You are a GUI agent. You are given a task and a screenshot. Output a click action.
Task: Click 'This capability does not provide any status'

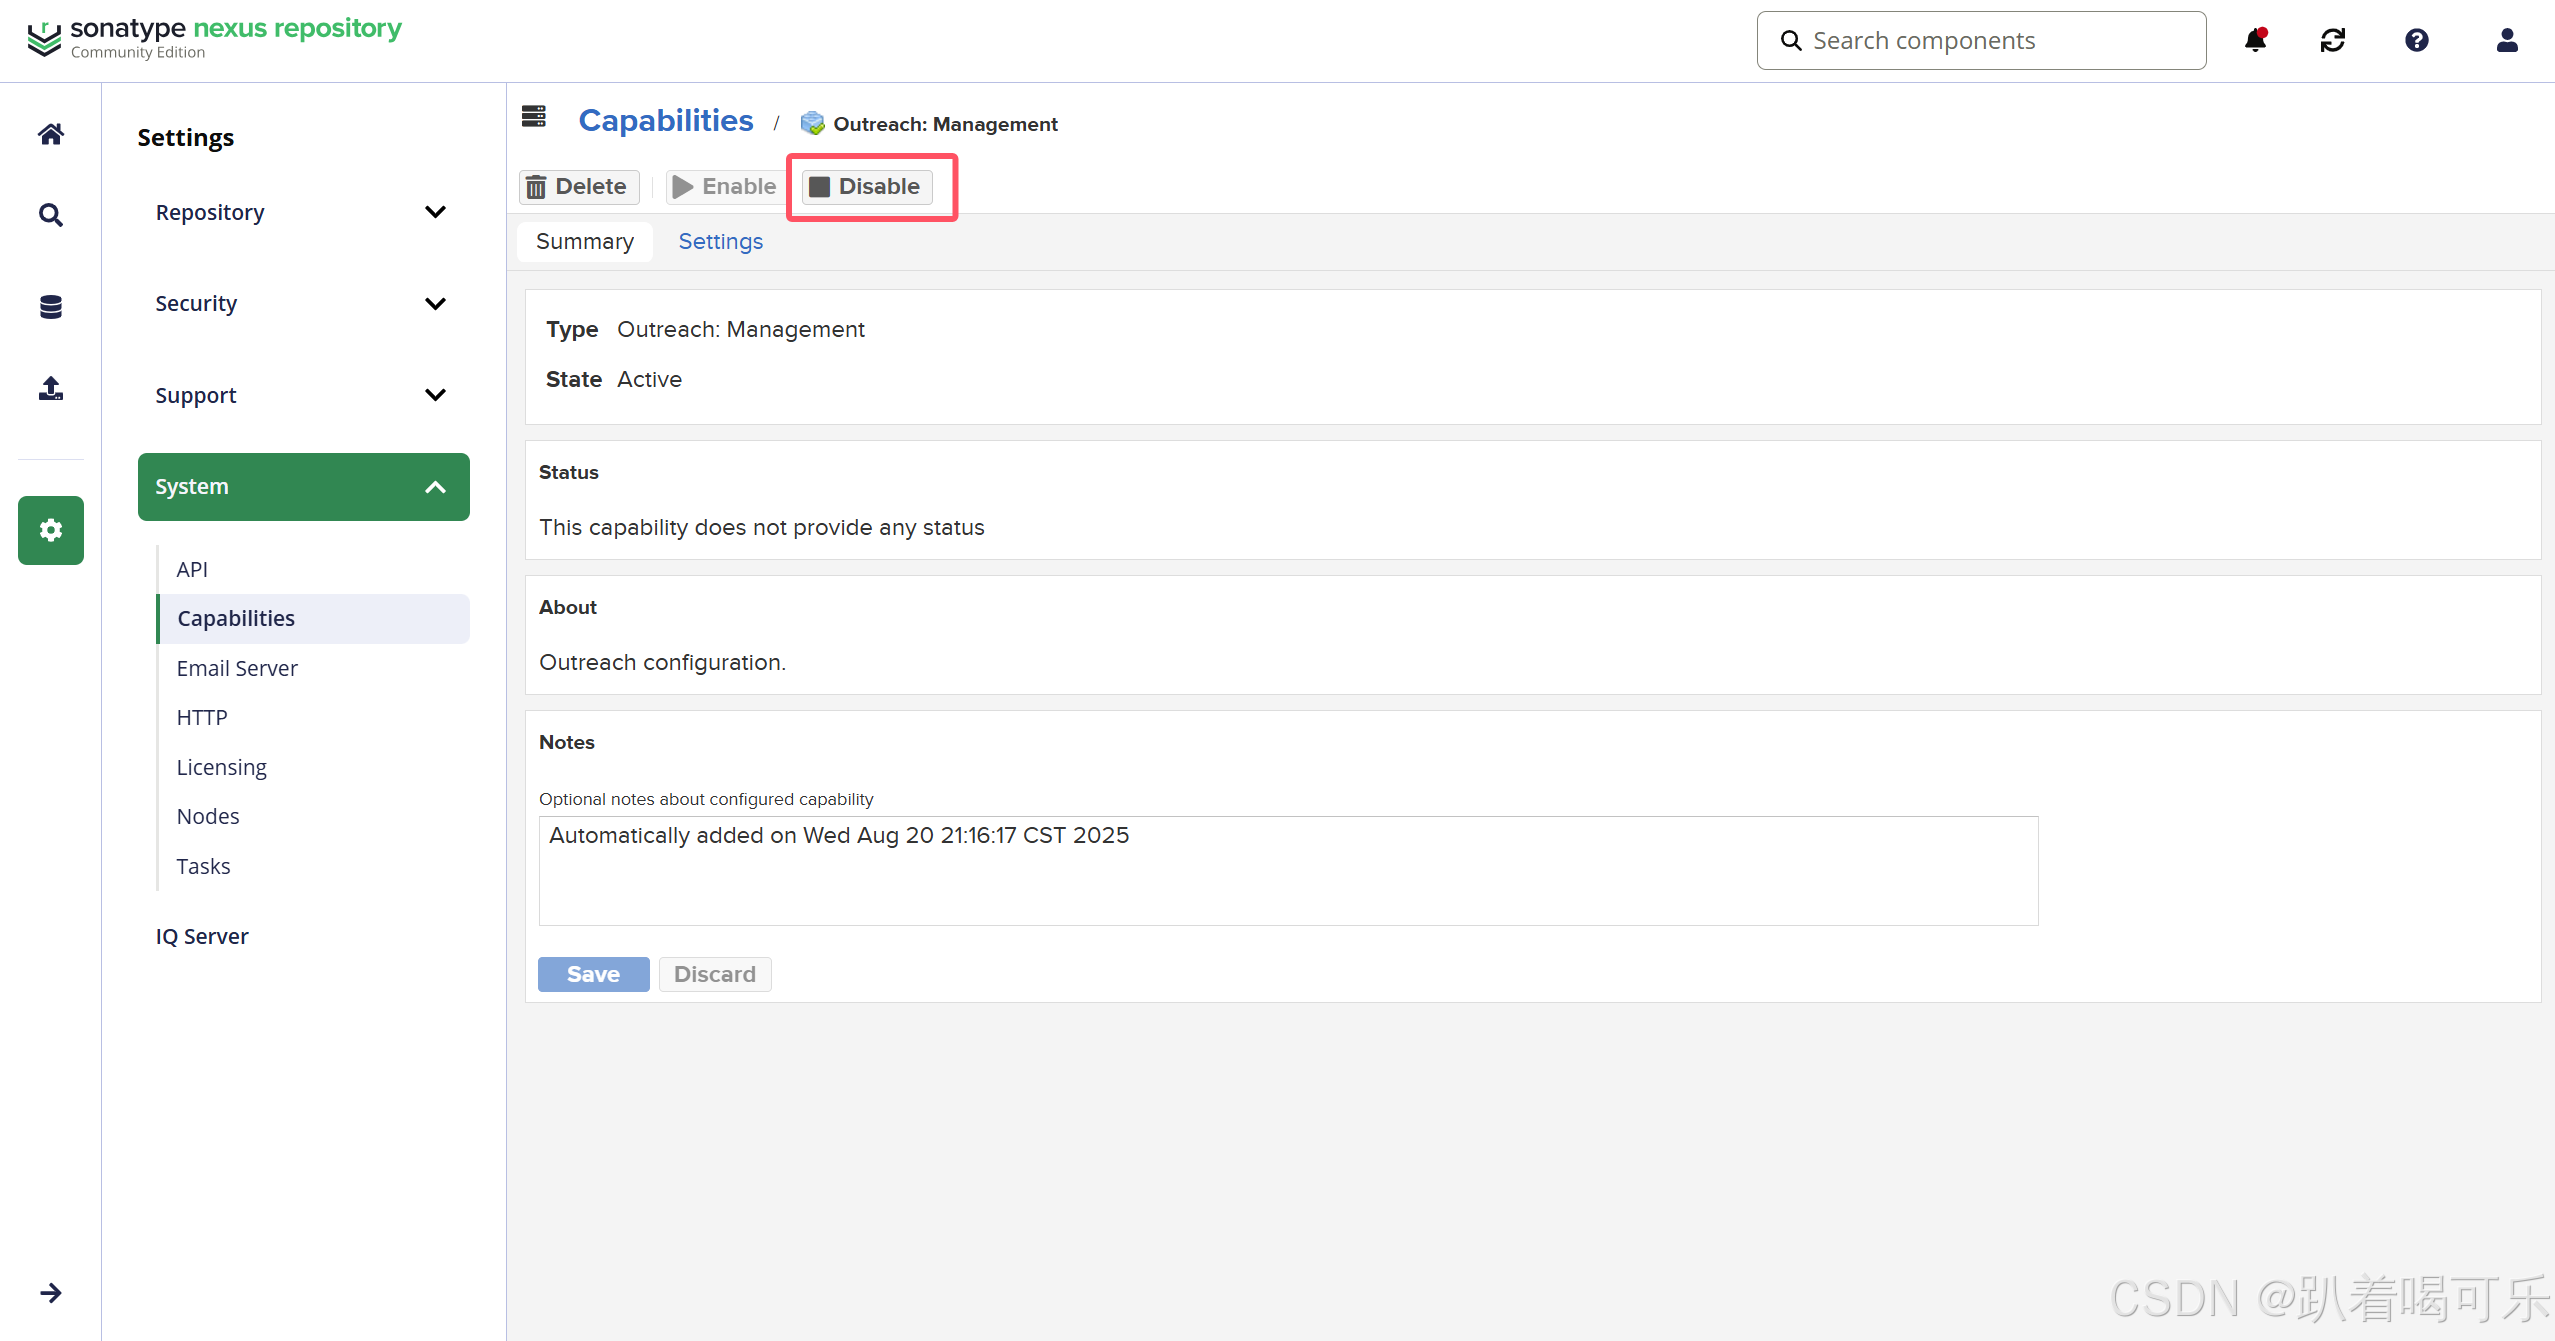pos(762,527)
